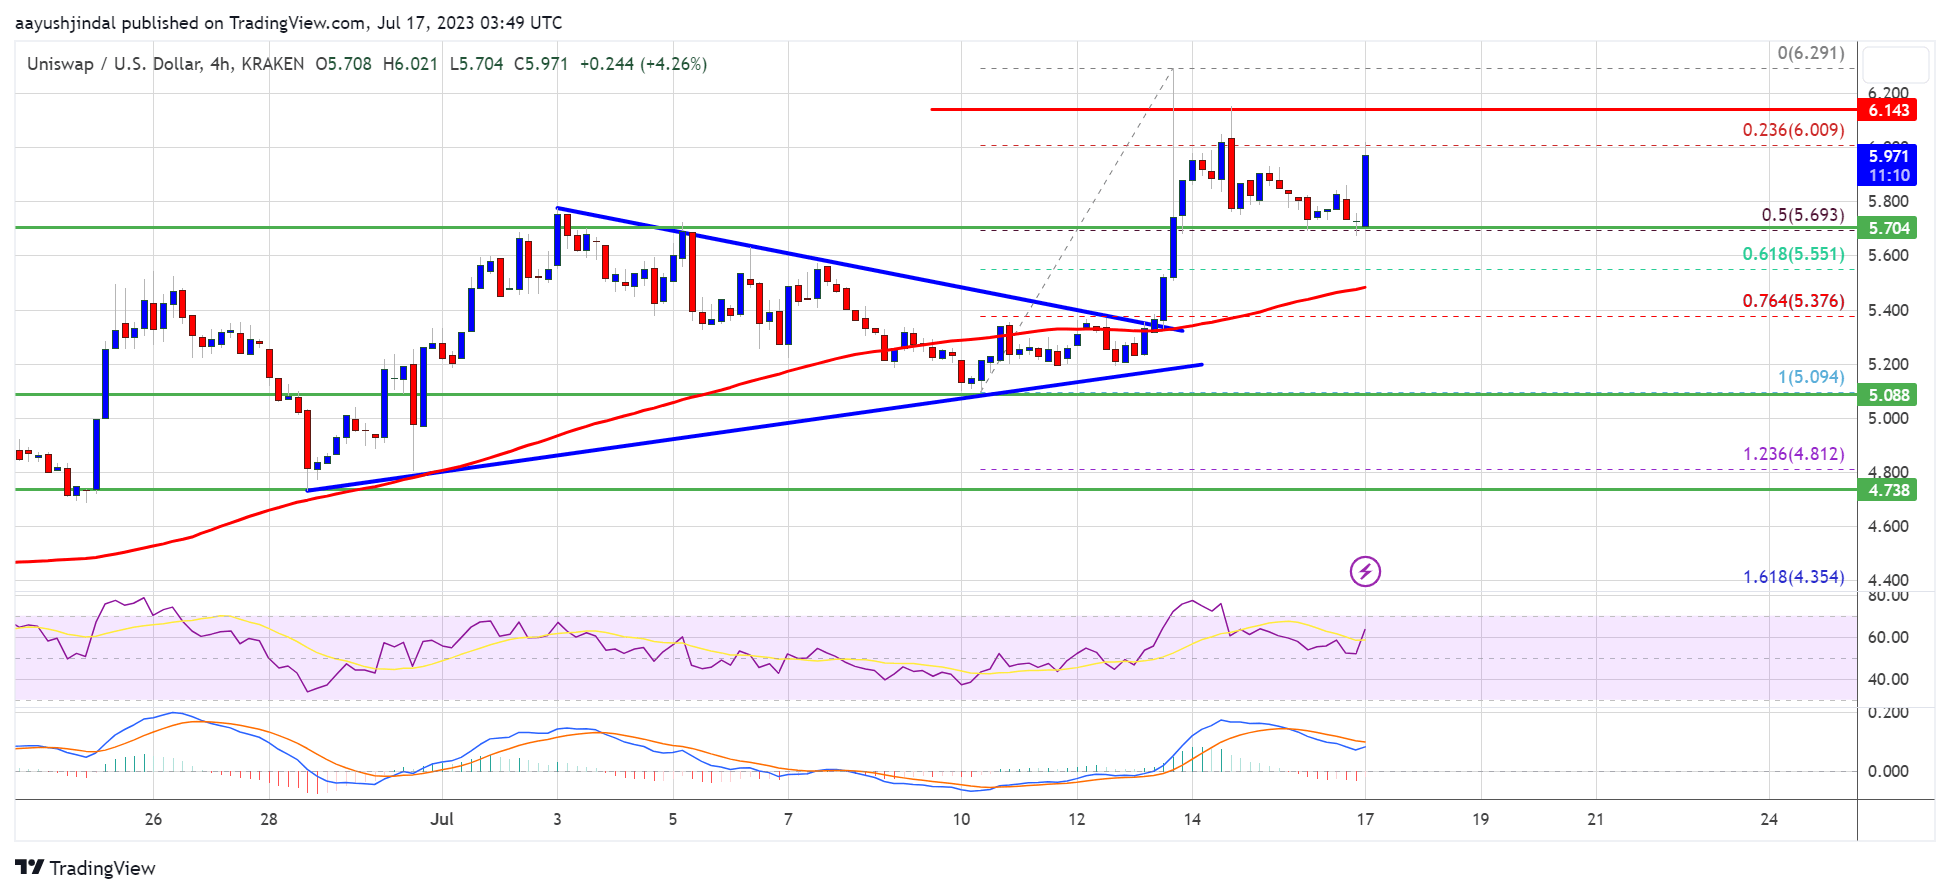Click the green 4.738 price label
This screenshot has height=894, width=1950.
(x=1887, y=490)
